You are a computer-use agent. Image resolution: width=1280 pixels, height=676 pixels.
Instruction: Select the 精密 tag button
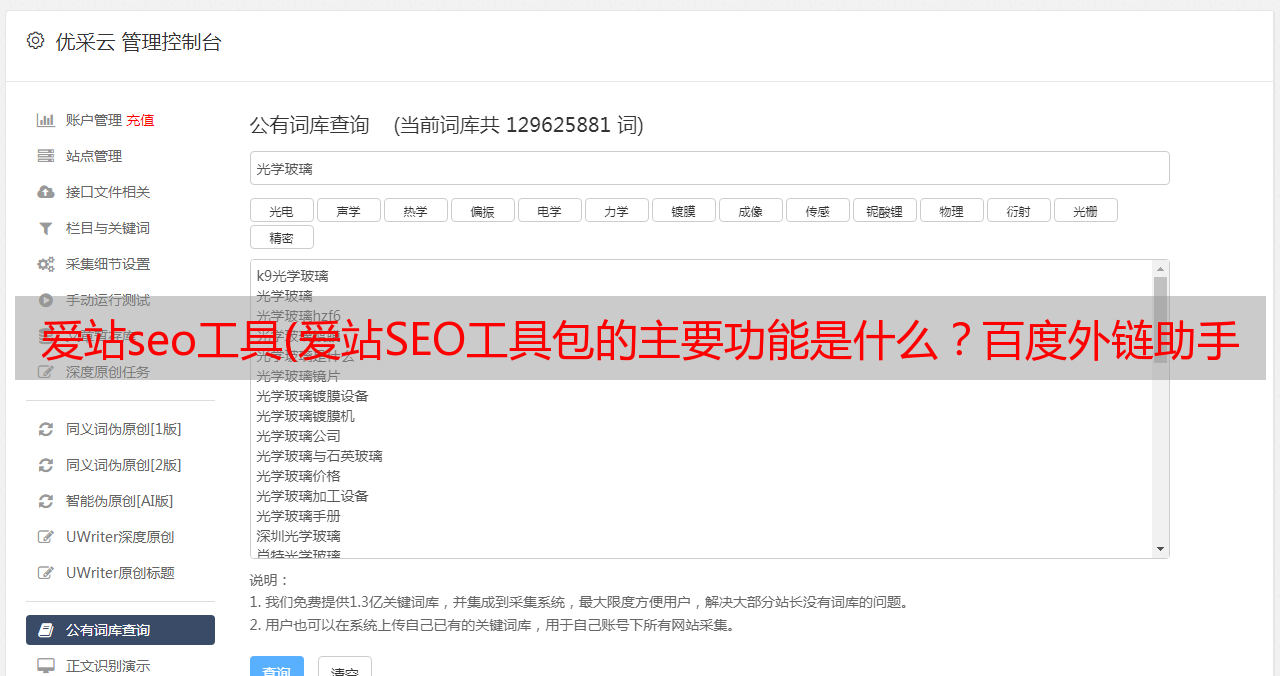pos(281,237)
